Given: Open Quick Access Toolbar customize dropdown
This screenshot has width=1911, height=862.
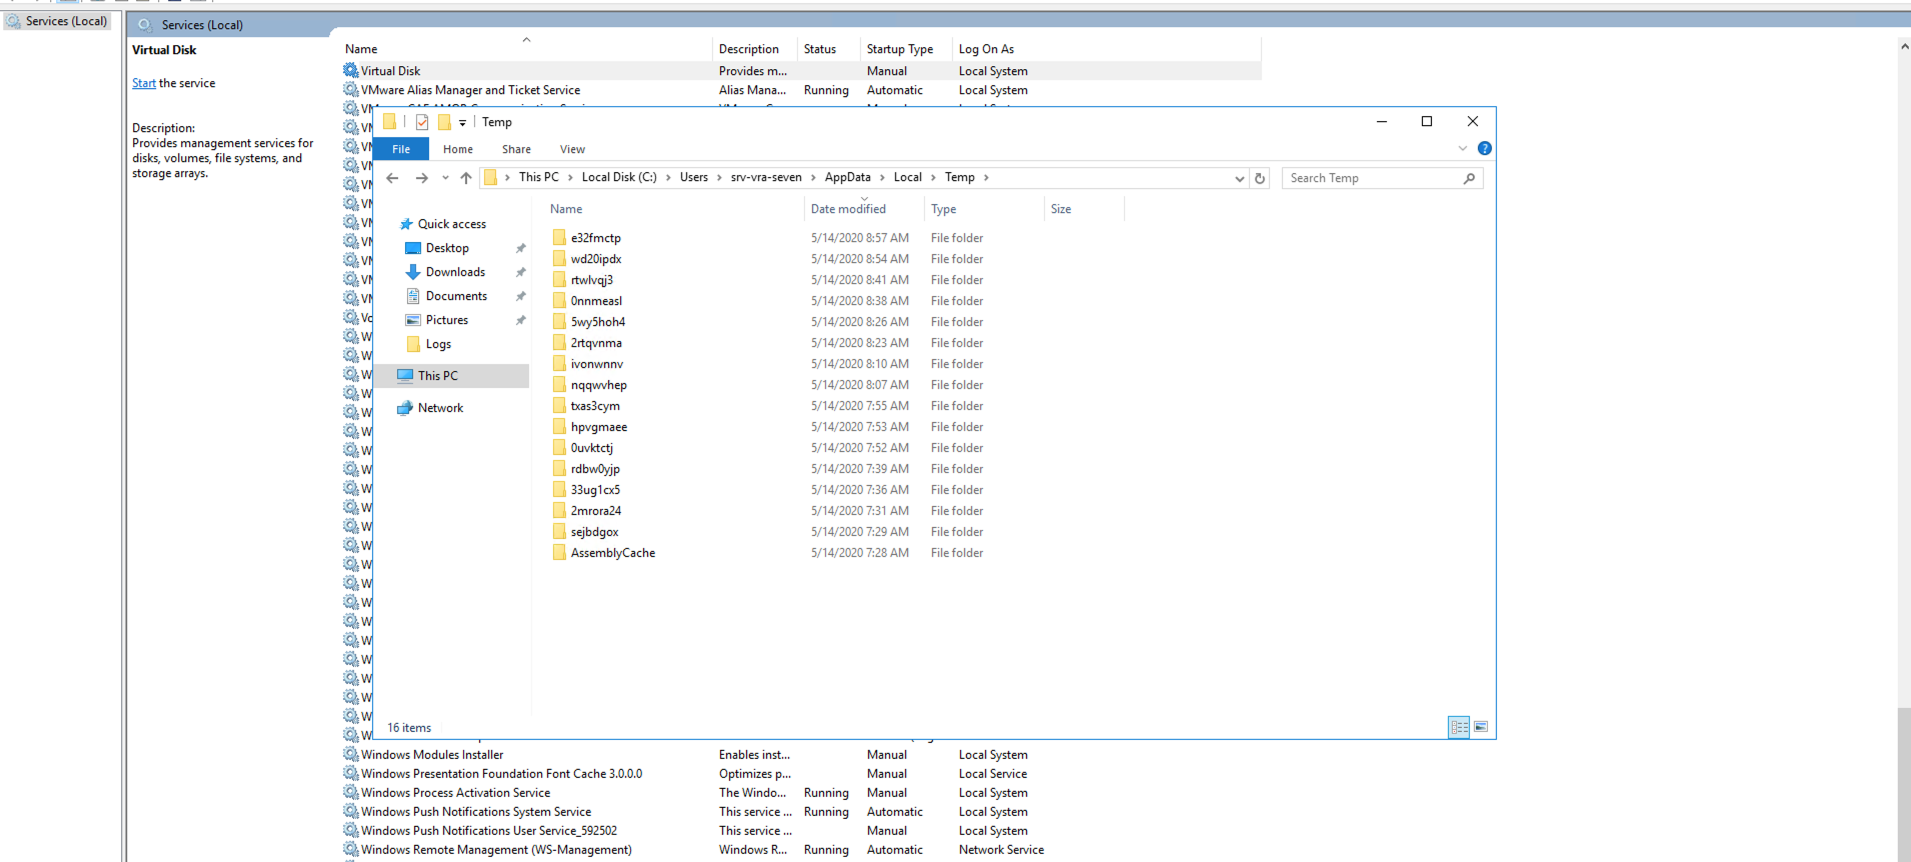Looking at the screenshot, I should (462, 123).
